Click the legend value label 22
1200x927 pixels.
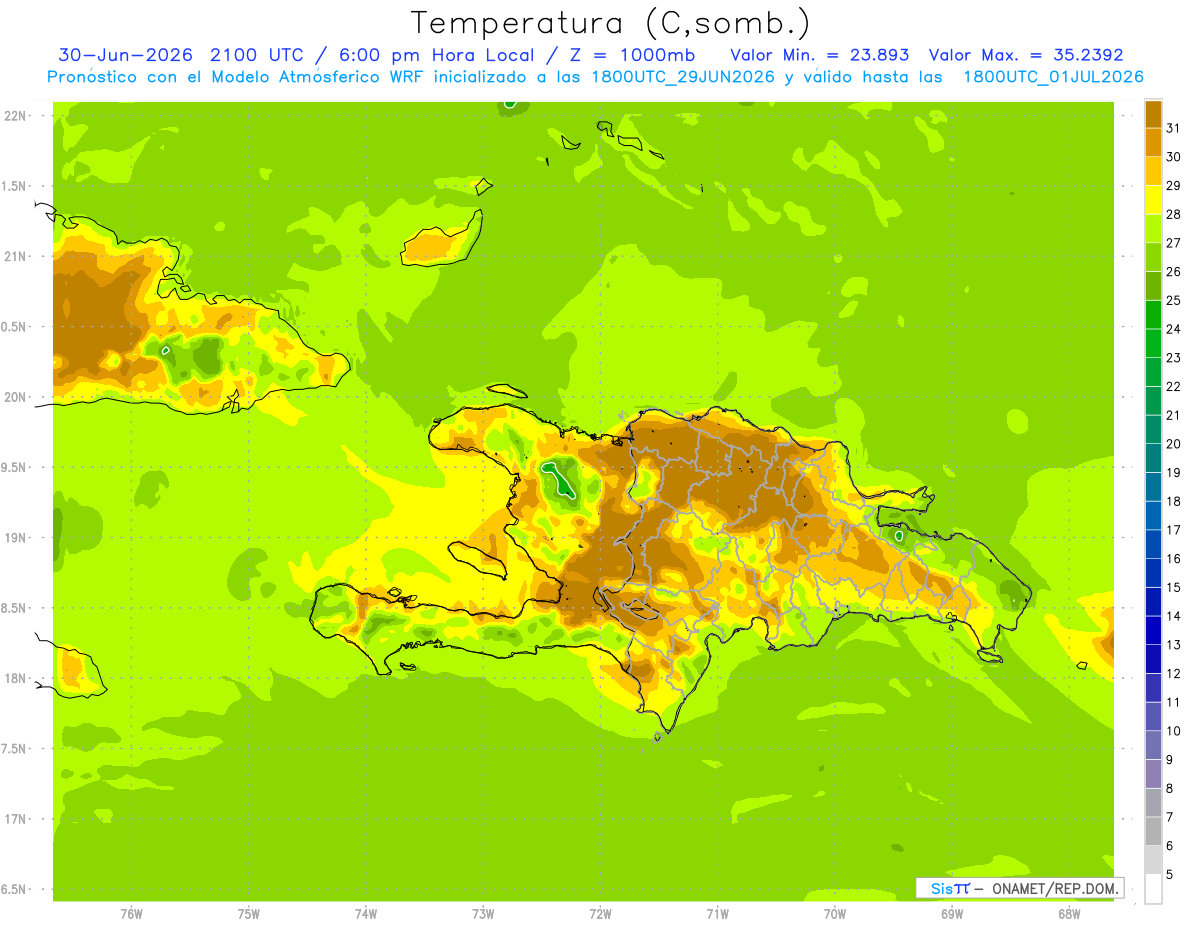[1174, 386]
